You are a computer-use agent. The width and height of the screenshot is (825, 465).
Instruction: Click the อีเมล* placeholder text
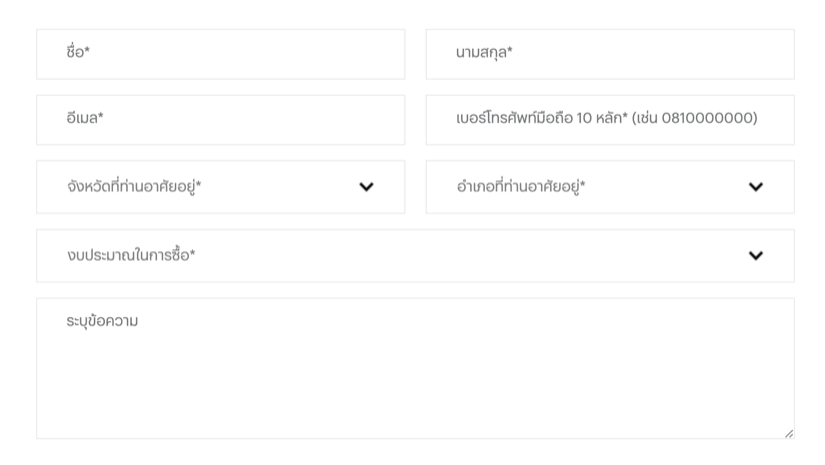coord(85,118)
